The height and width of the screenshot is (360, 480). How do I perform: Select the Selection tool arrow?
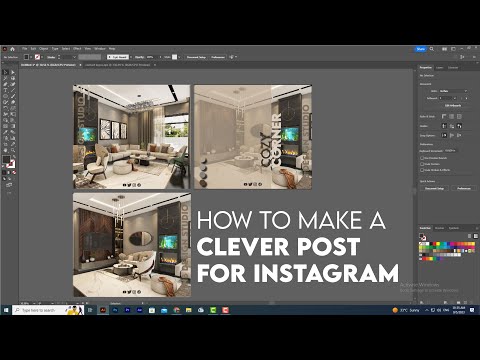pyautogui.click(x=5, y=72)
